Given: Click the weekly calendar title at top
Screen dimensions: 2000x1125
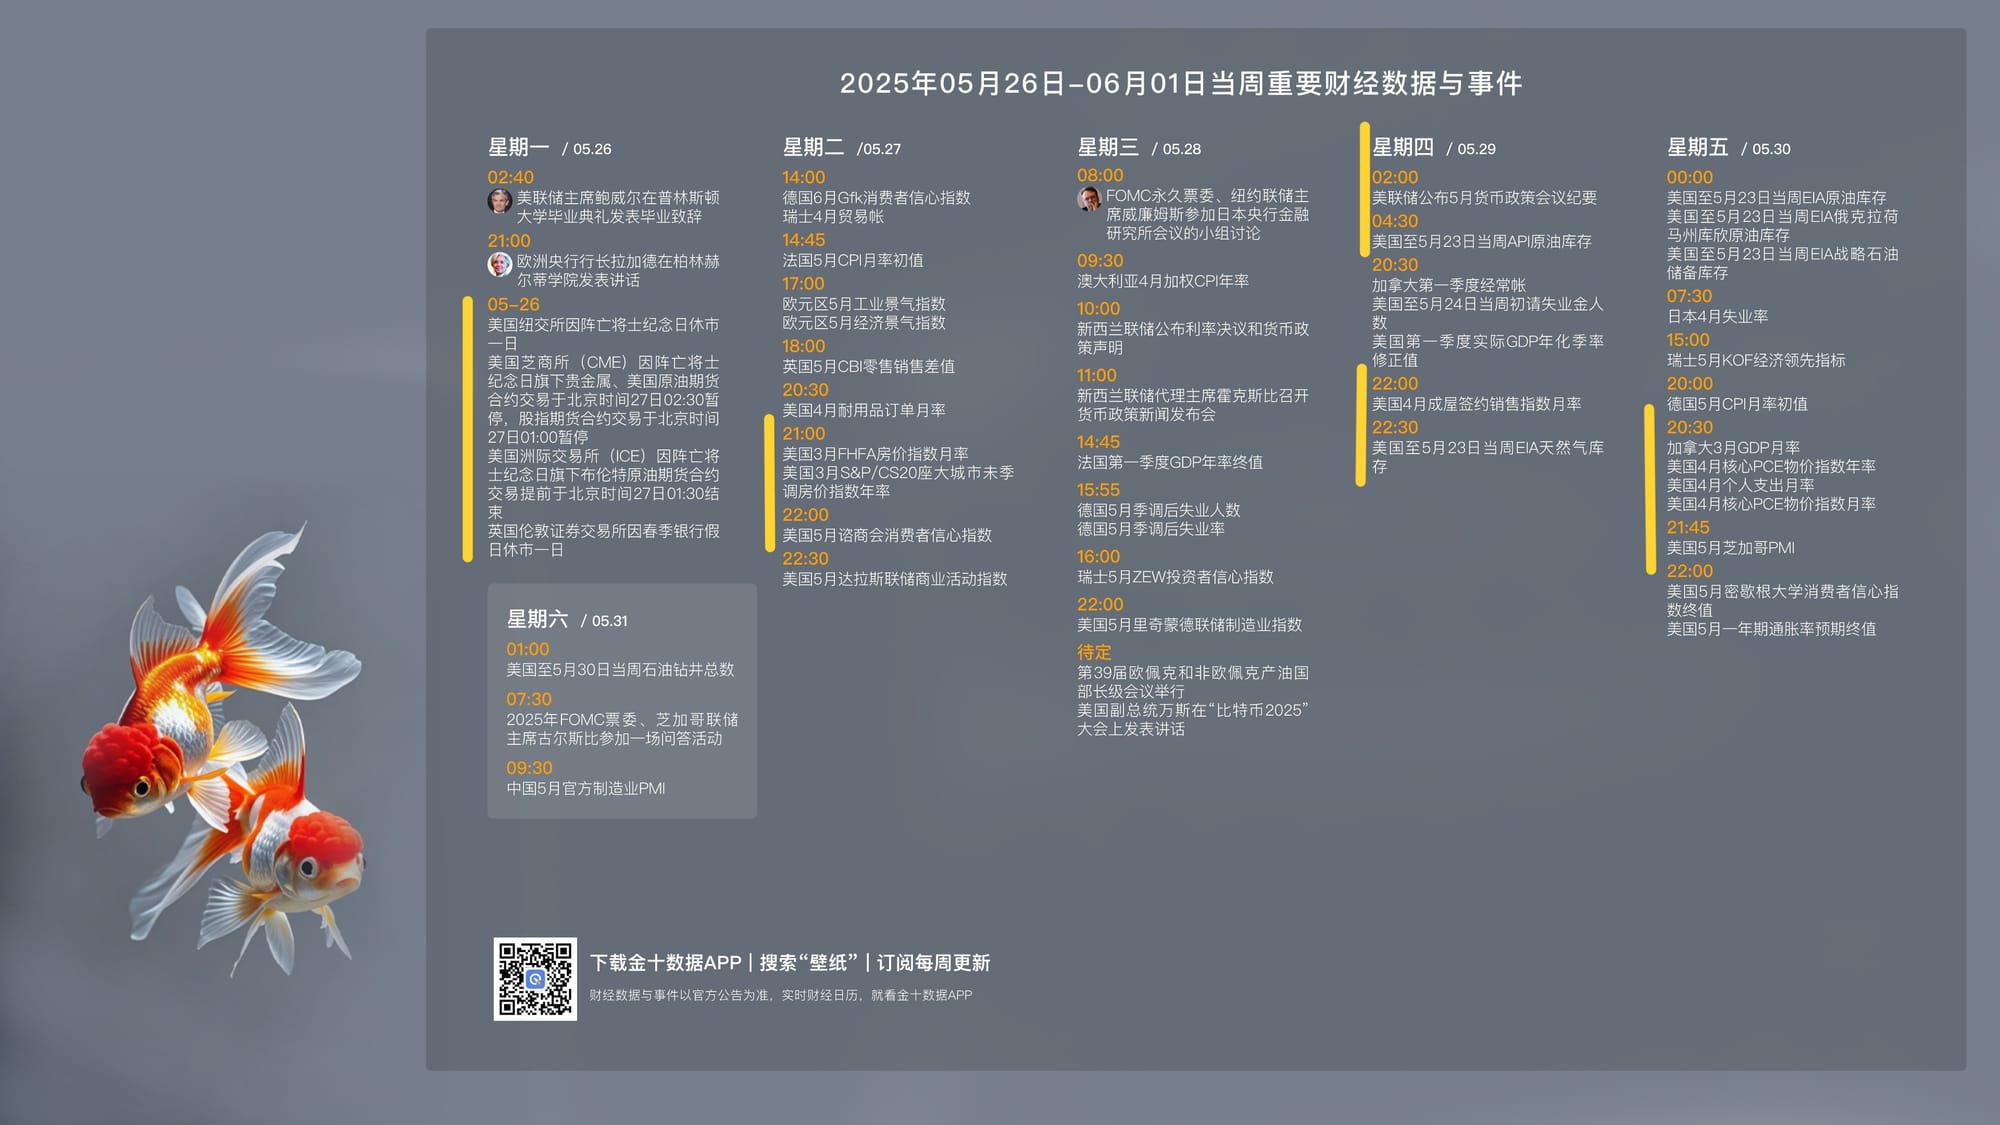Looking at the screenshot, I should click(x=1180, y=83).
